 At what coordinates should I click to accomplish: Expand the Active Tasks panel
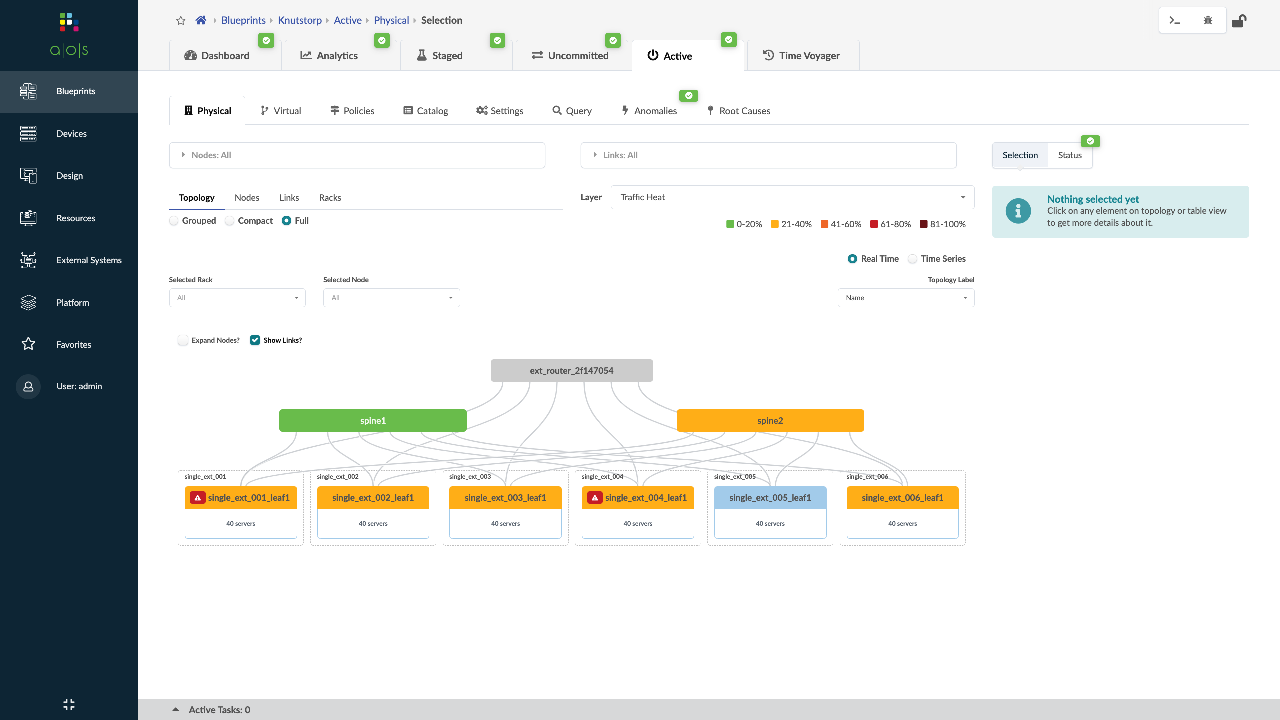pos(176,710)
